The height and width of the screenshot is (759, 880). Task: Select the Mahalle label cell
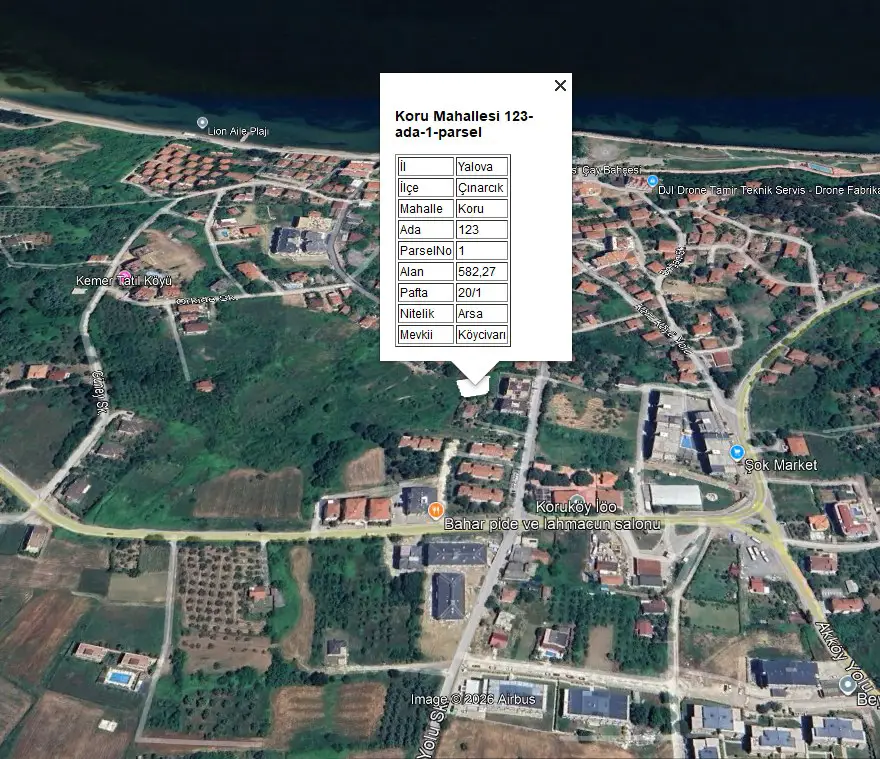click(x=425, y=208)
